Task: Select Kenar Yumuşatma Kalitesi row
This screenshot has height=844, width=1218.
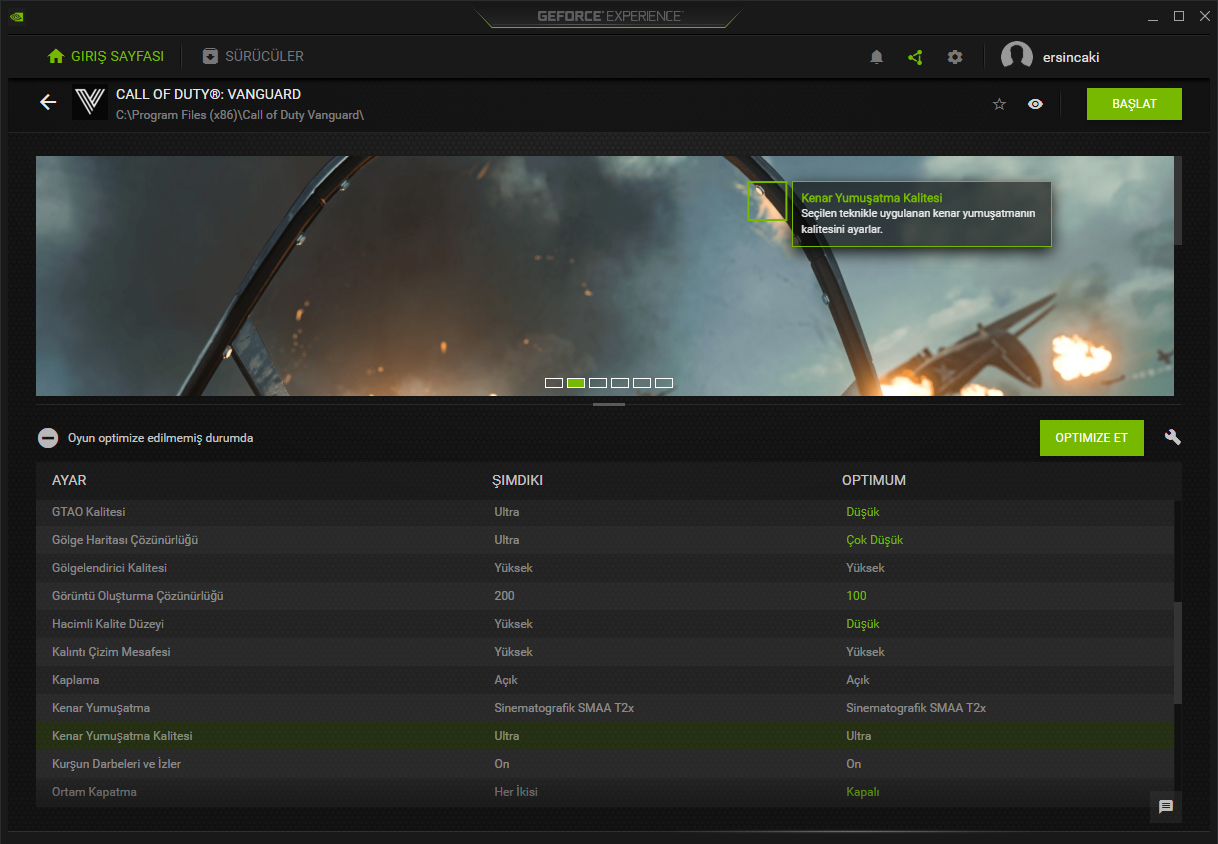Action: tap(605, 736)
